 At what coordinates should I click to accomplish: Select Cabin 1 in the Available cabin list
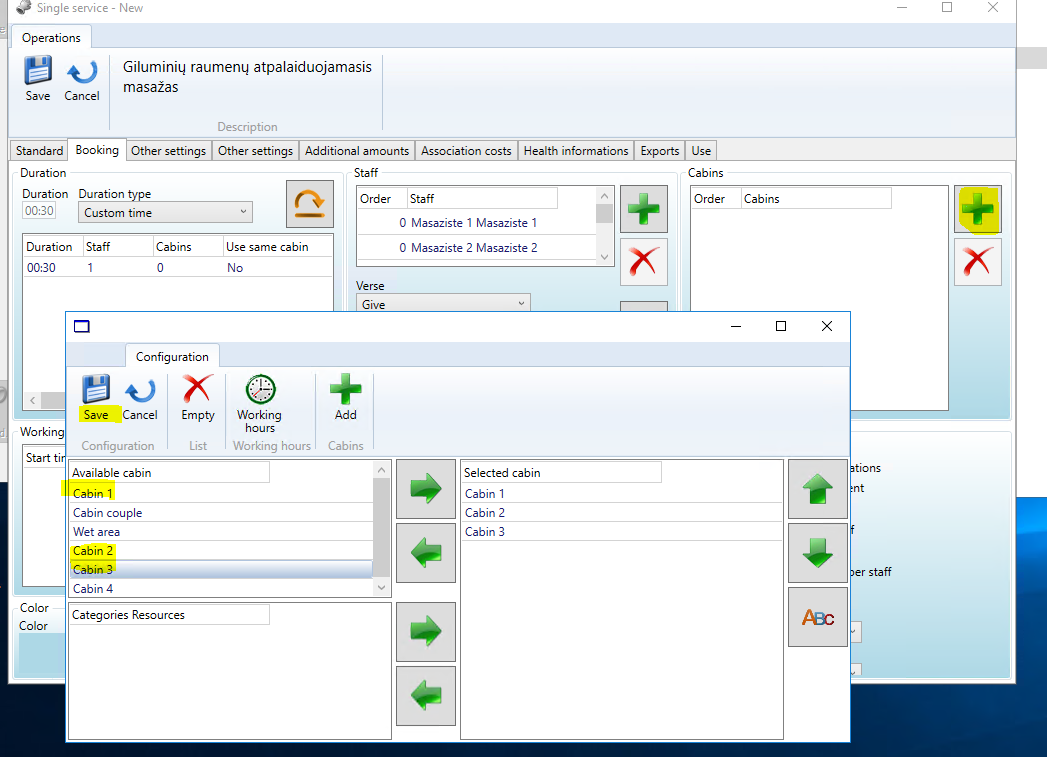point(222,493)
